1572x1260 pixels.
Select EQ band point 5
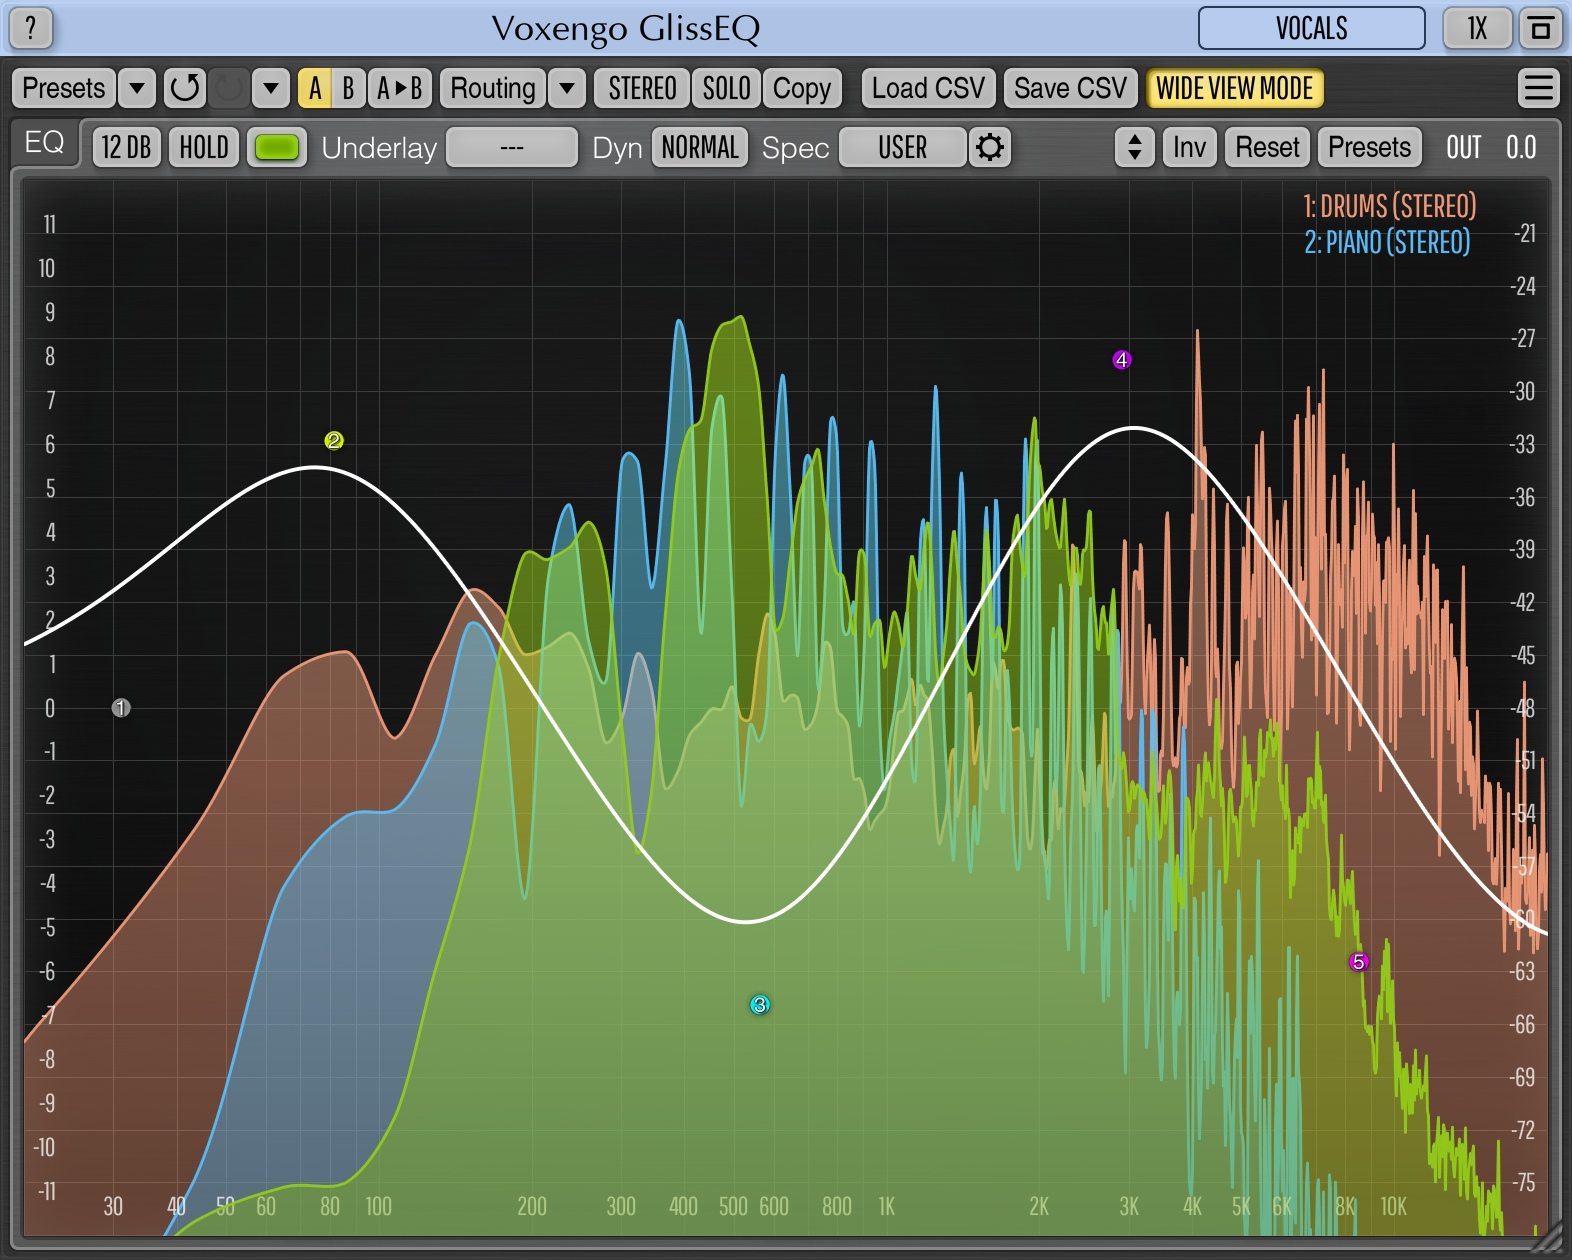(1358, 962)
